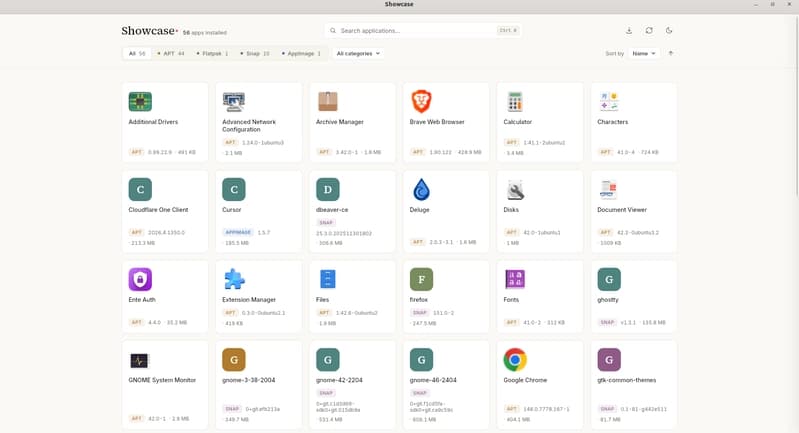
Task: Click the refresh icon in header
Action: [649, 31]
